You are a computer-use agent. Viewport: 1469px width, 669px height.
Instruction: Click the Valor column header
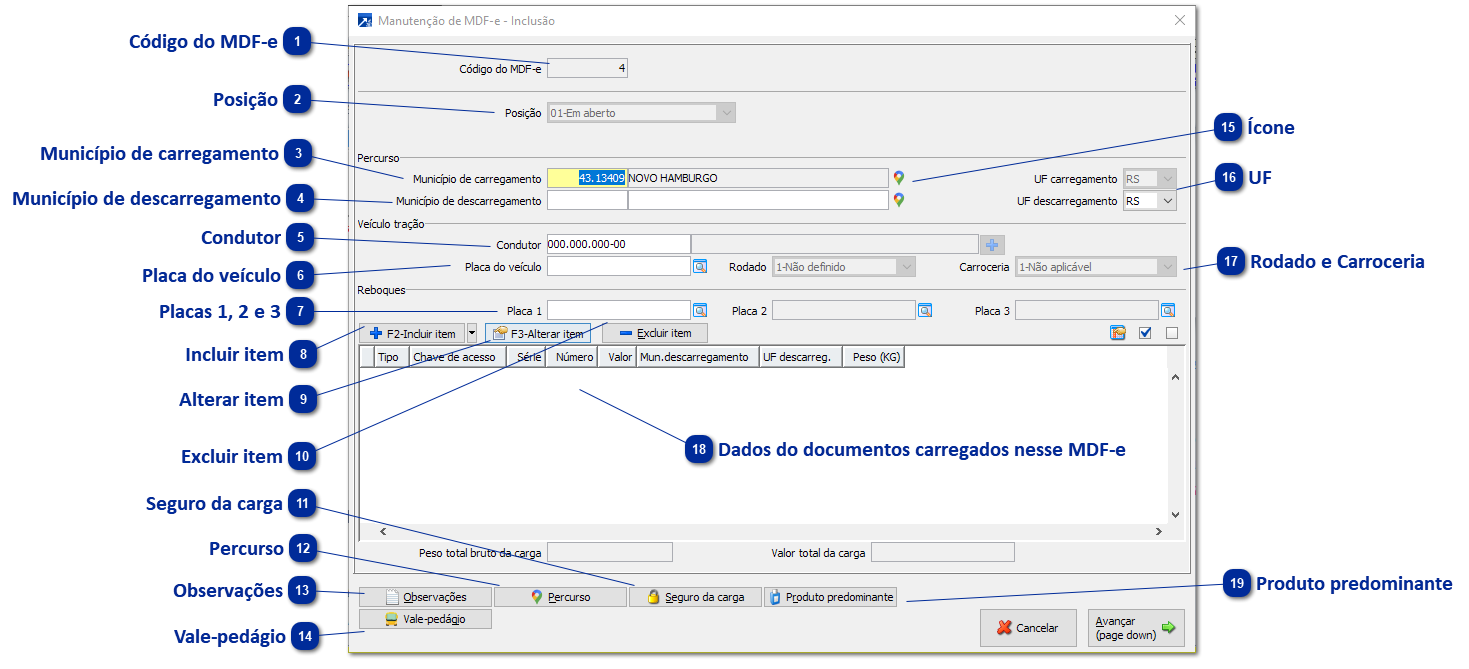tap(617, 357)
